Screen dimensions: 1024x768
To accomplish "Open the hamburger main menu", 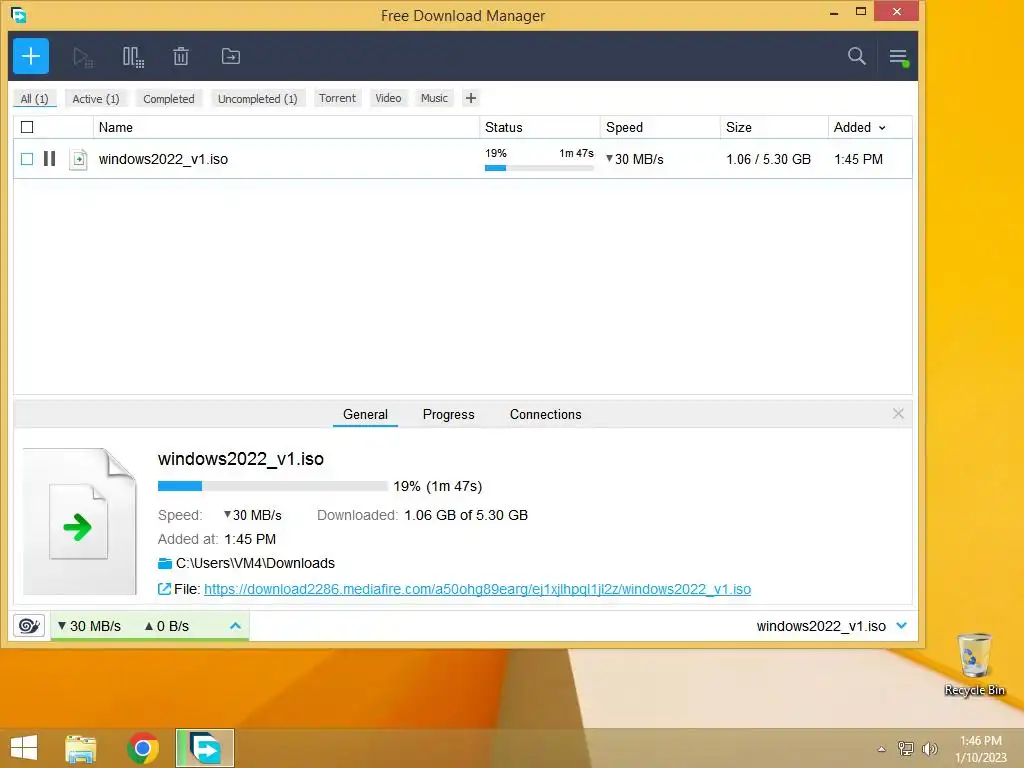I will 899,57.
